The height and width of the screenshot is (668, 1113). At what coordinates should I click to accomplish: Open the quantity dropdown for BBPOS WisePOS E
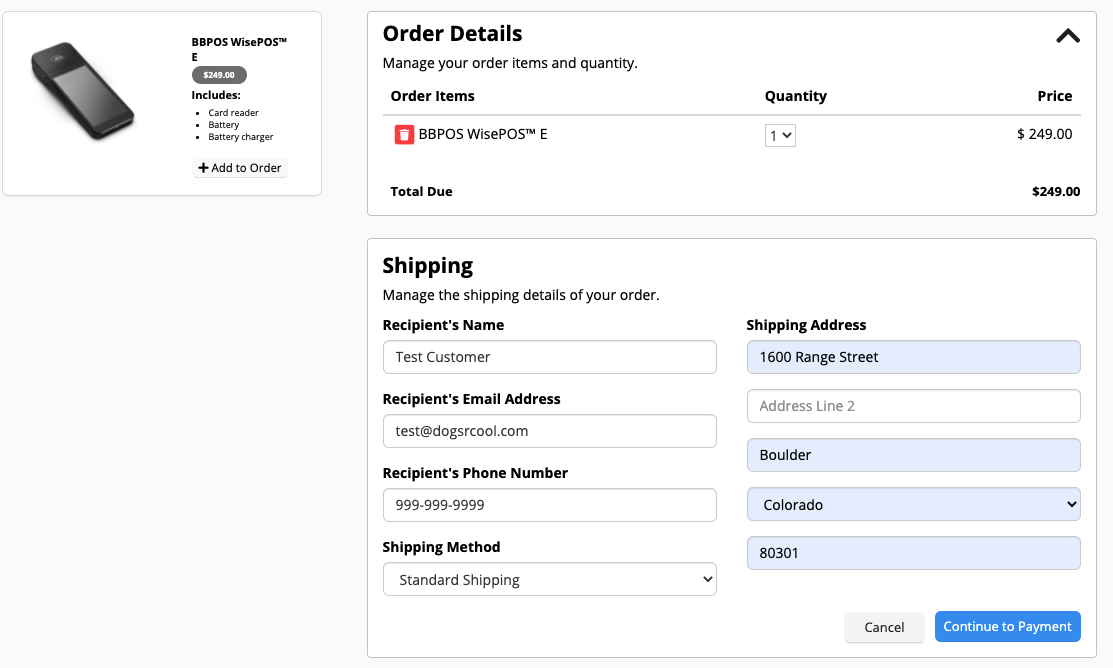(x=780, y=136)
